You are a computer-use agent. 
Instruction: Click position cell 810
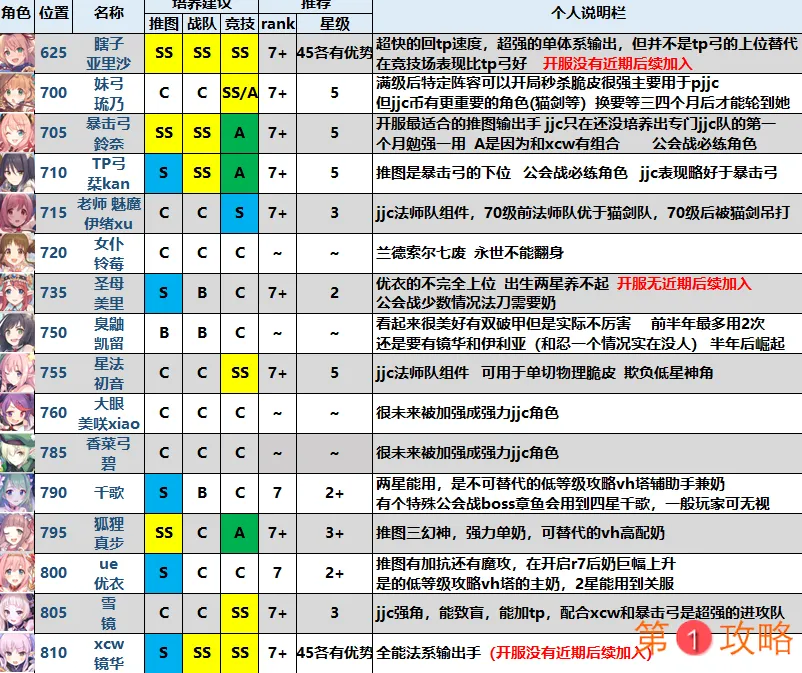point(54,653)
